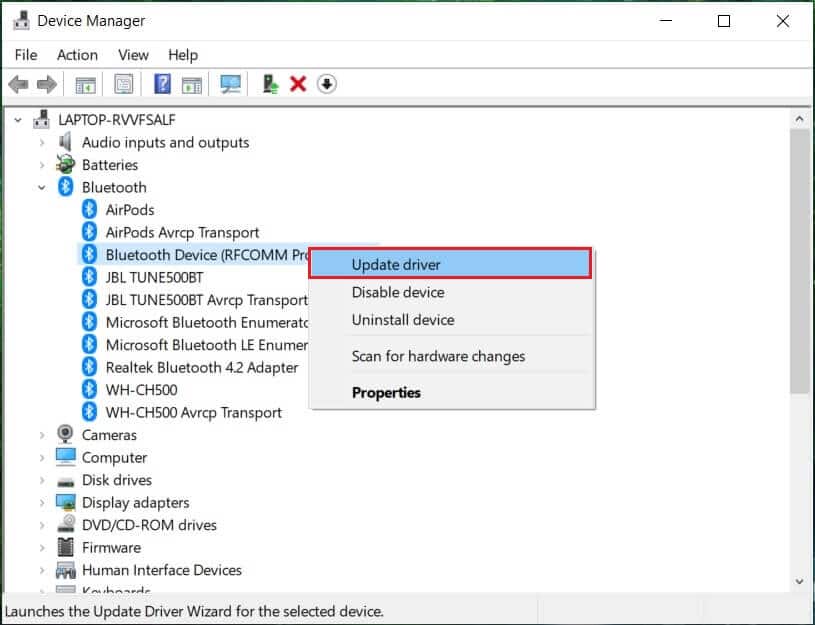
Task: Choose Scan for hardware changes in context menu
Action: [x=452, y=356]
